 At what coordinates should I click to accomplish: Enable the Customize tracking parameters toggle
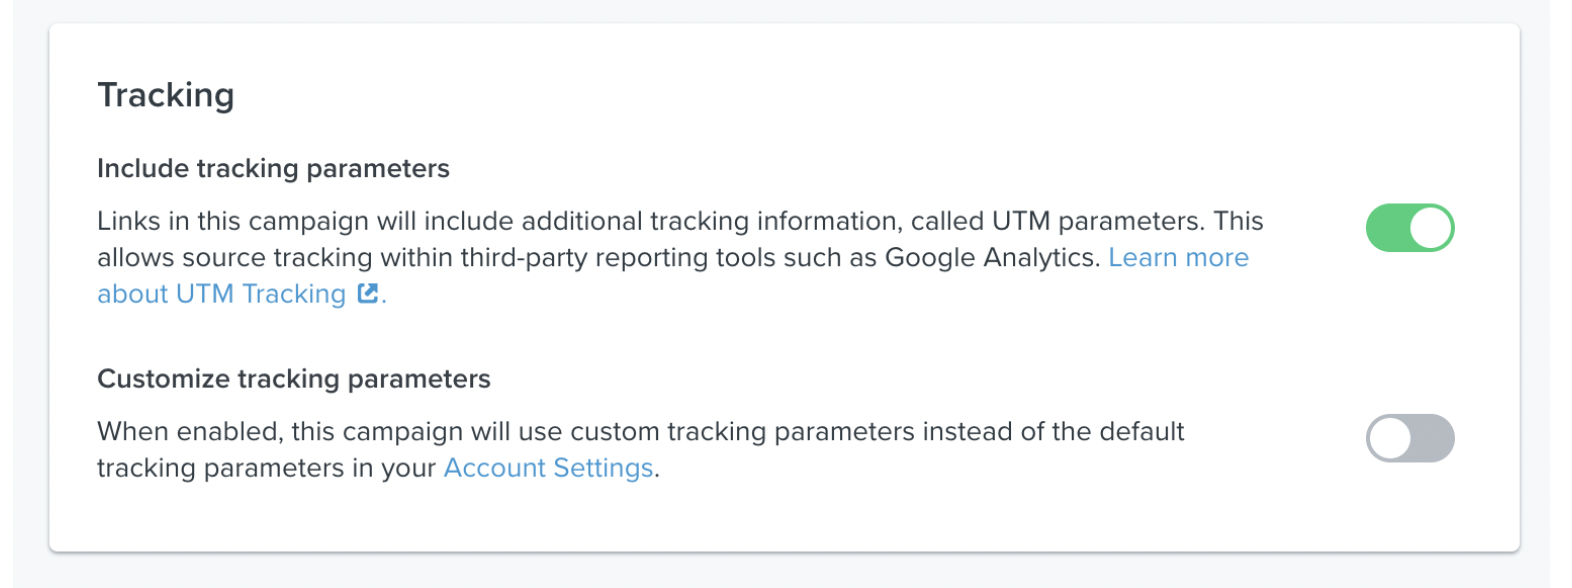pyautogui.click(x=1410, y=438)
